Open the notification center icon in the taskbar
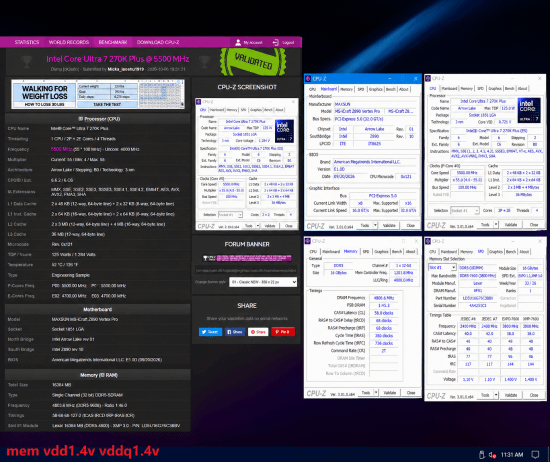The image size is (550, 462). point(535,455)
